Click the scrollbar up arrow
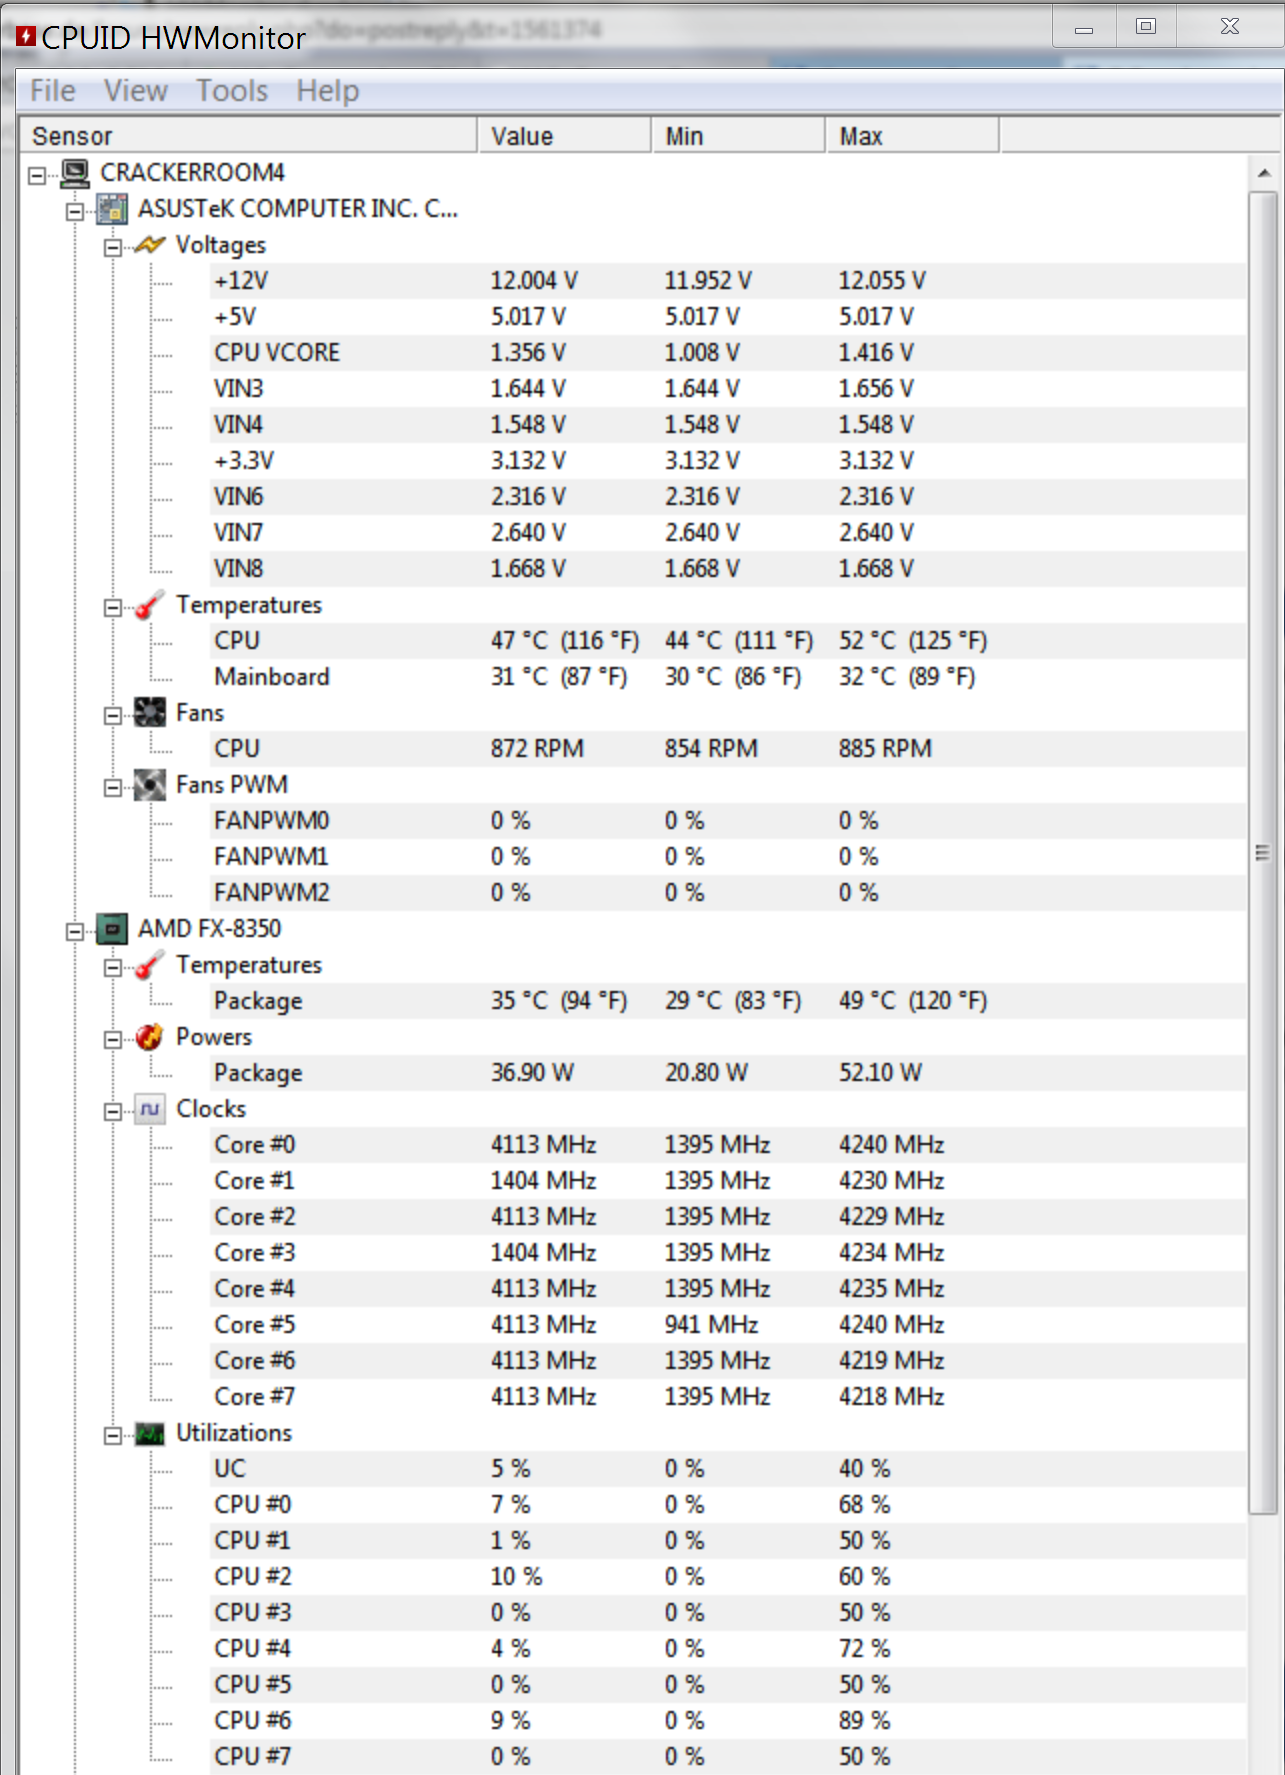Viewport: 1285px width, 1775px height. tap(1264, 173)
